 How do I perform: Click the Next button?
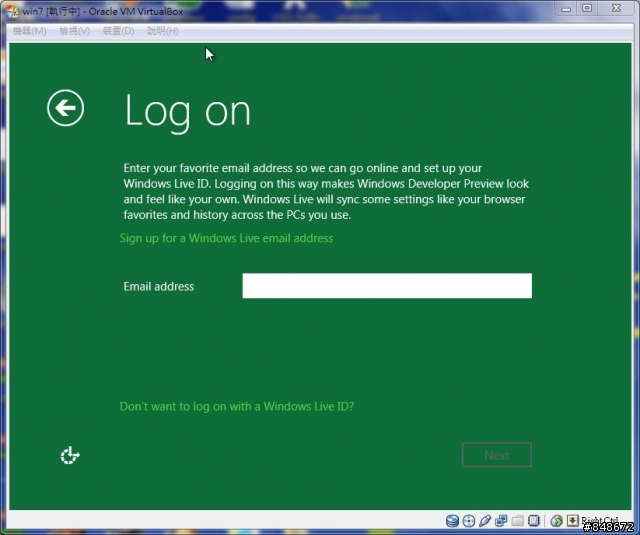point(497,455)
